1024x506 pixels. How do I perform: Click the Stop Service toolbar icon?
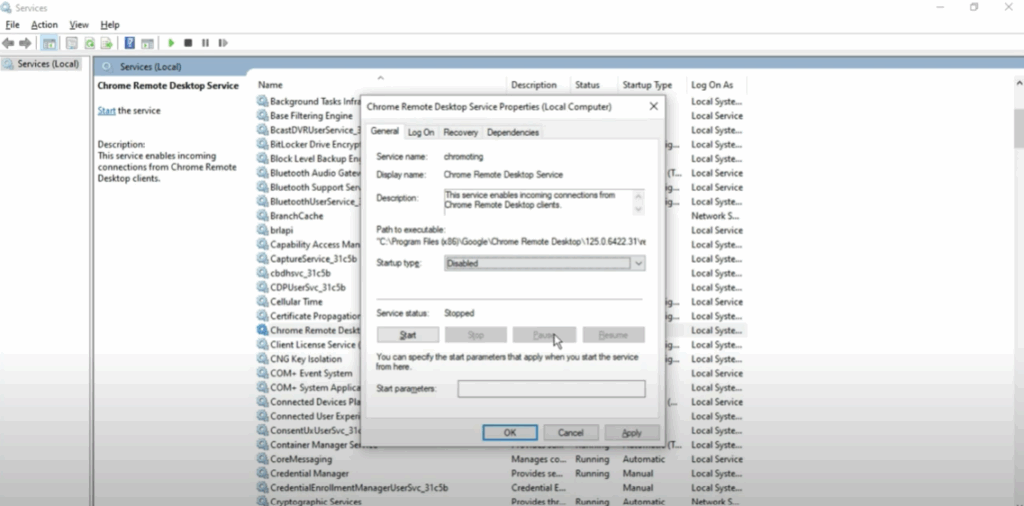188,43
